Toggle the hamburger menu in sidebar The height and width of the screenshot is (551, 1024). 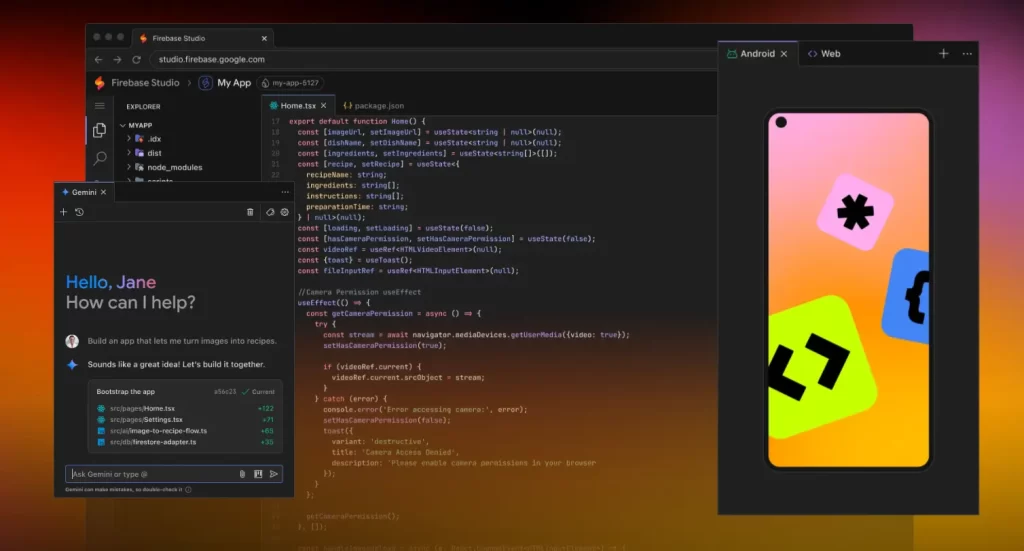click(x=99, y=105)
